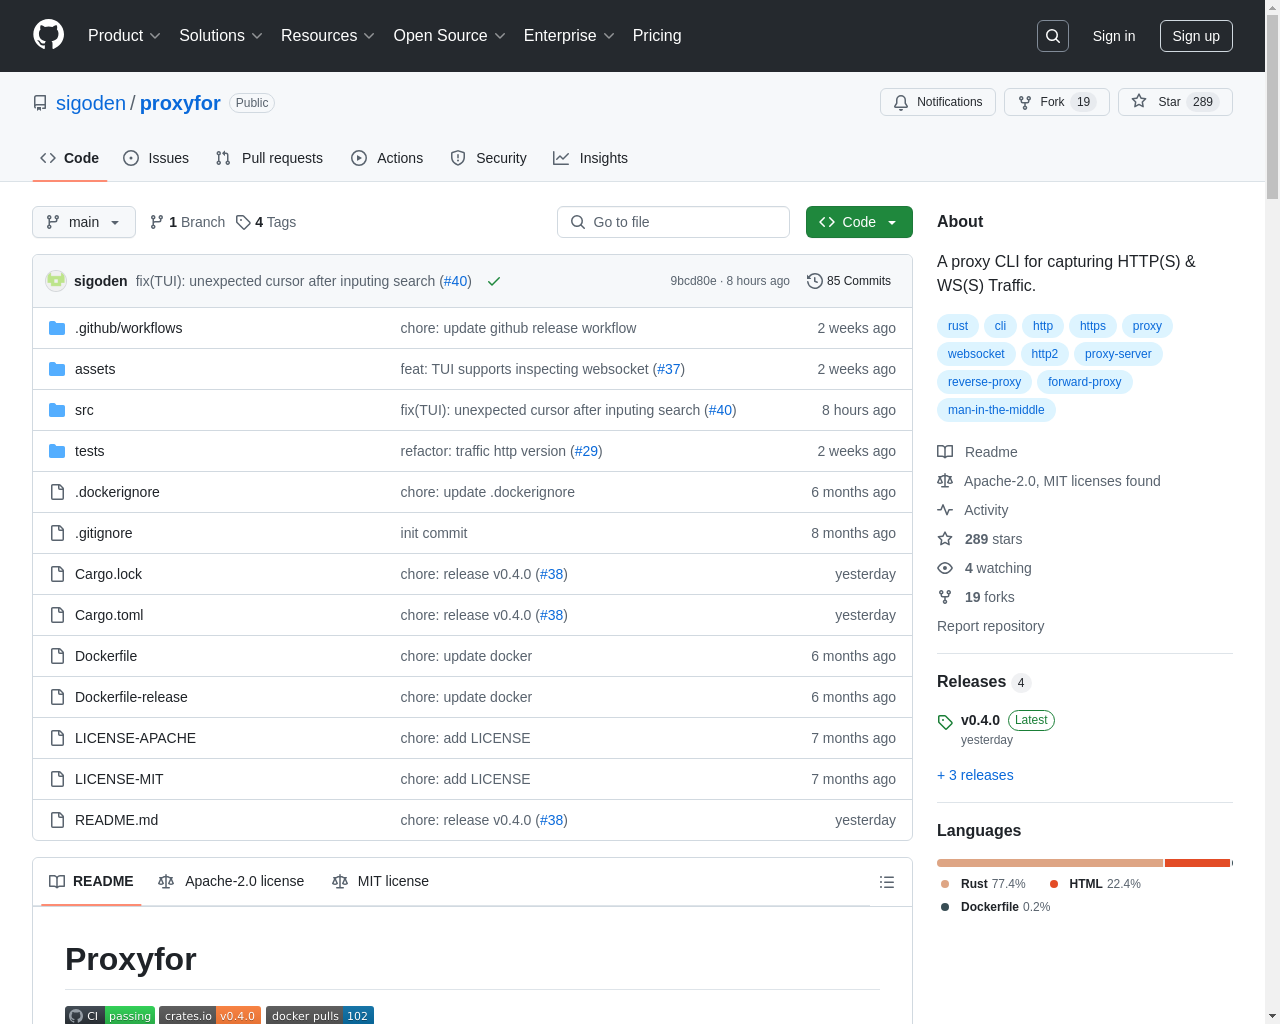
Task: Open commit hash 9bcd80e
Action: click(693, 281)
